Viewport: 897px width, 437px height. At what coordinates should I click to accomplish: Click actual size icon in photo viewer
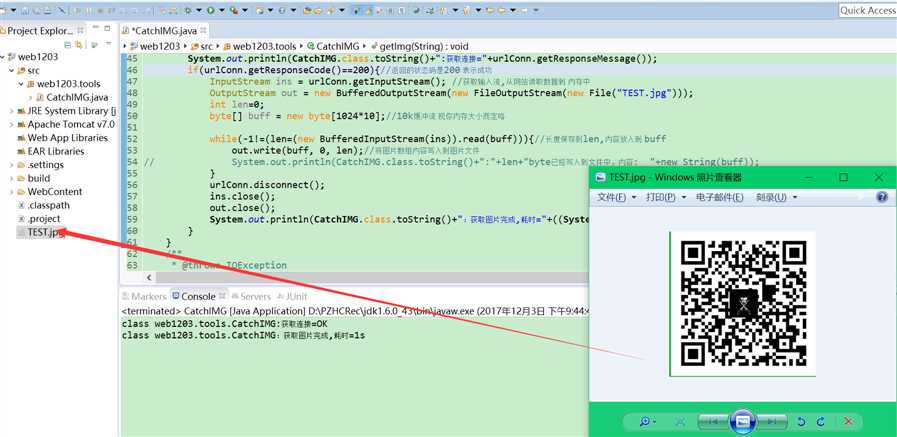(680, 422)
